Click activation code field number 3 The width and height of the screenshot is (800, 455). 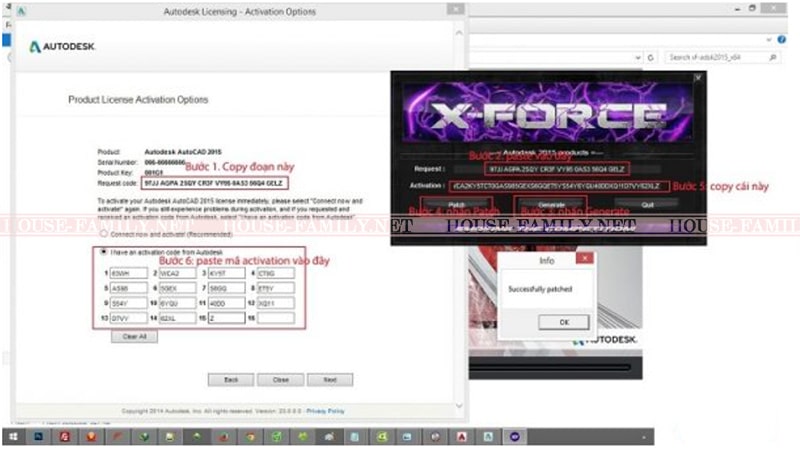tap(227, 273)
